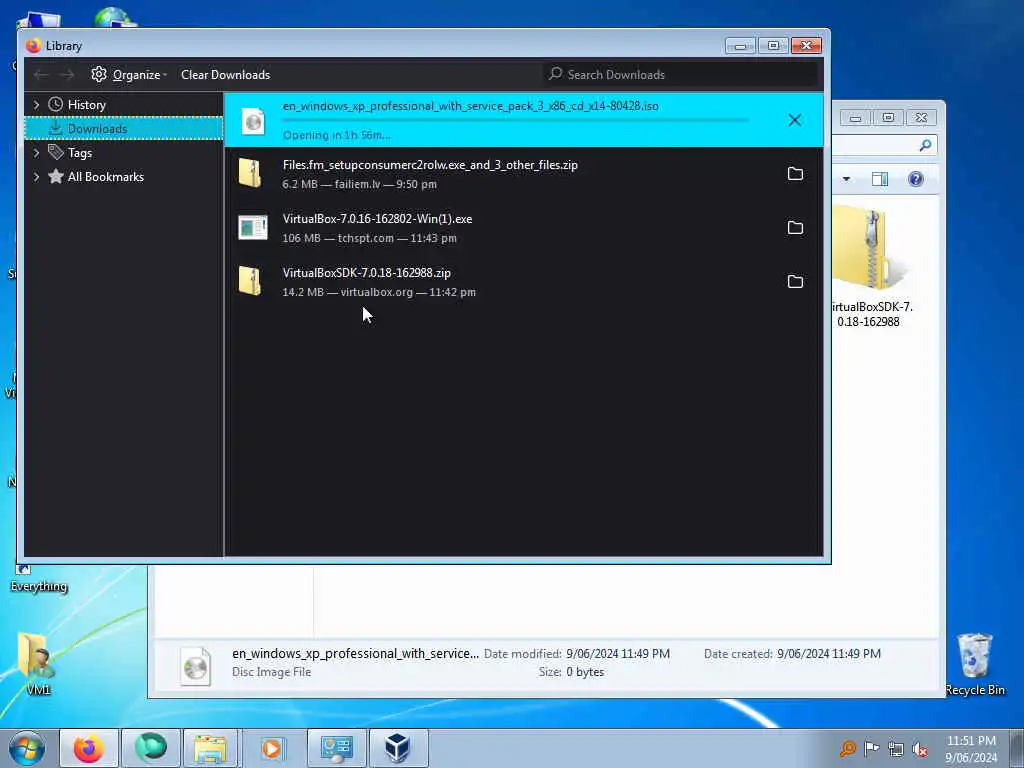Go back in Library navigation
The height and width of the screenshot is (768, 1024).
(41, 74)
